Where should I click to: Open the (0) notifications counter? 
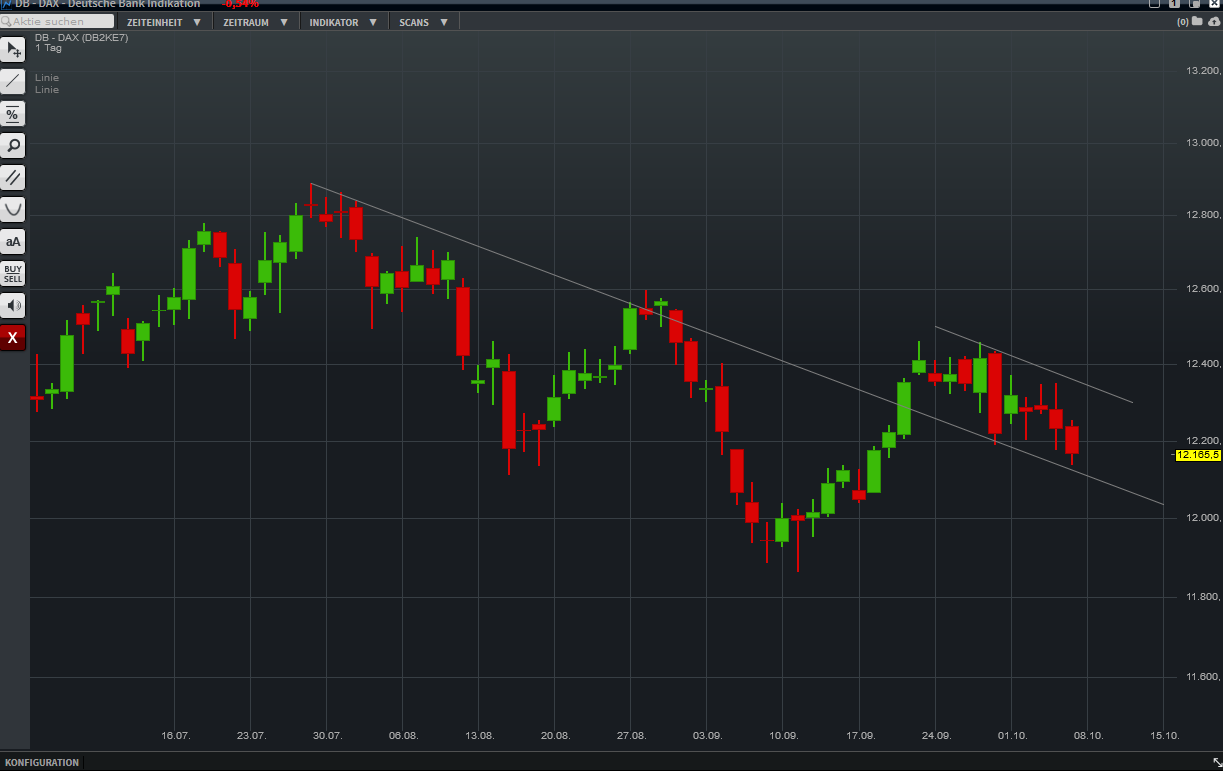[1183, 21]
